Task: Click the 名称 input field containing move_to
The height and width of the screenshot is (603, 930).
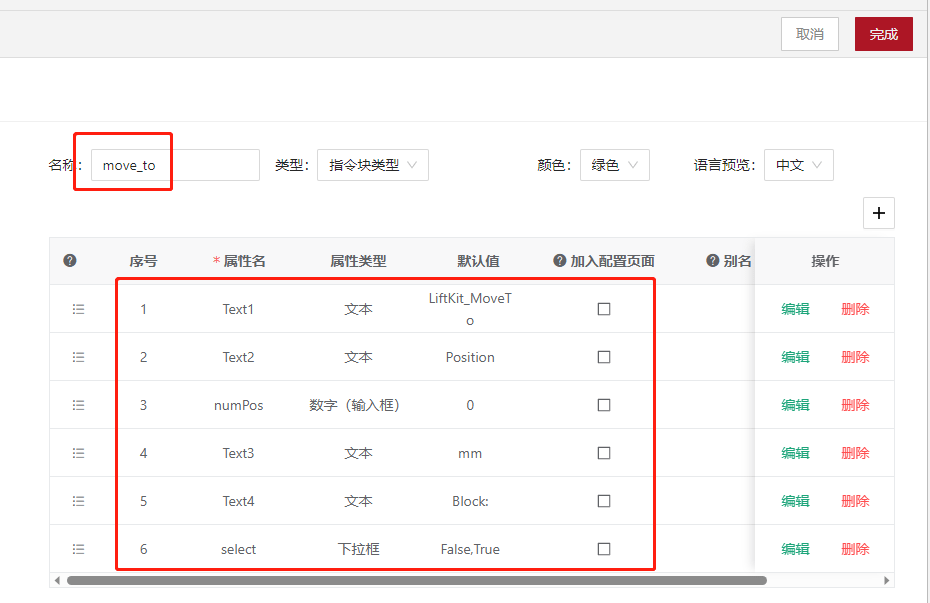Action: point(175,165)
